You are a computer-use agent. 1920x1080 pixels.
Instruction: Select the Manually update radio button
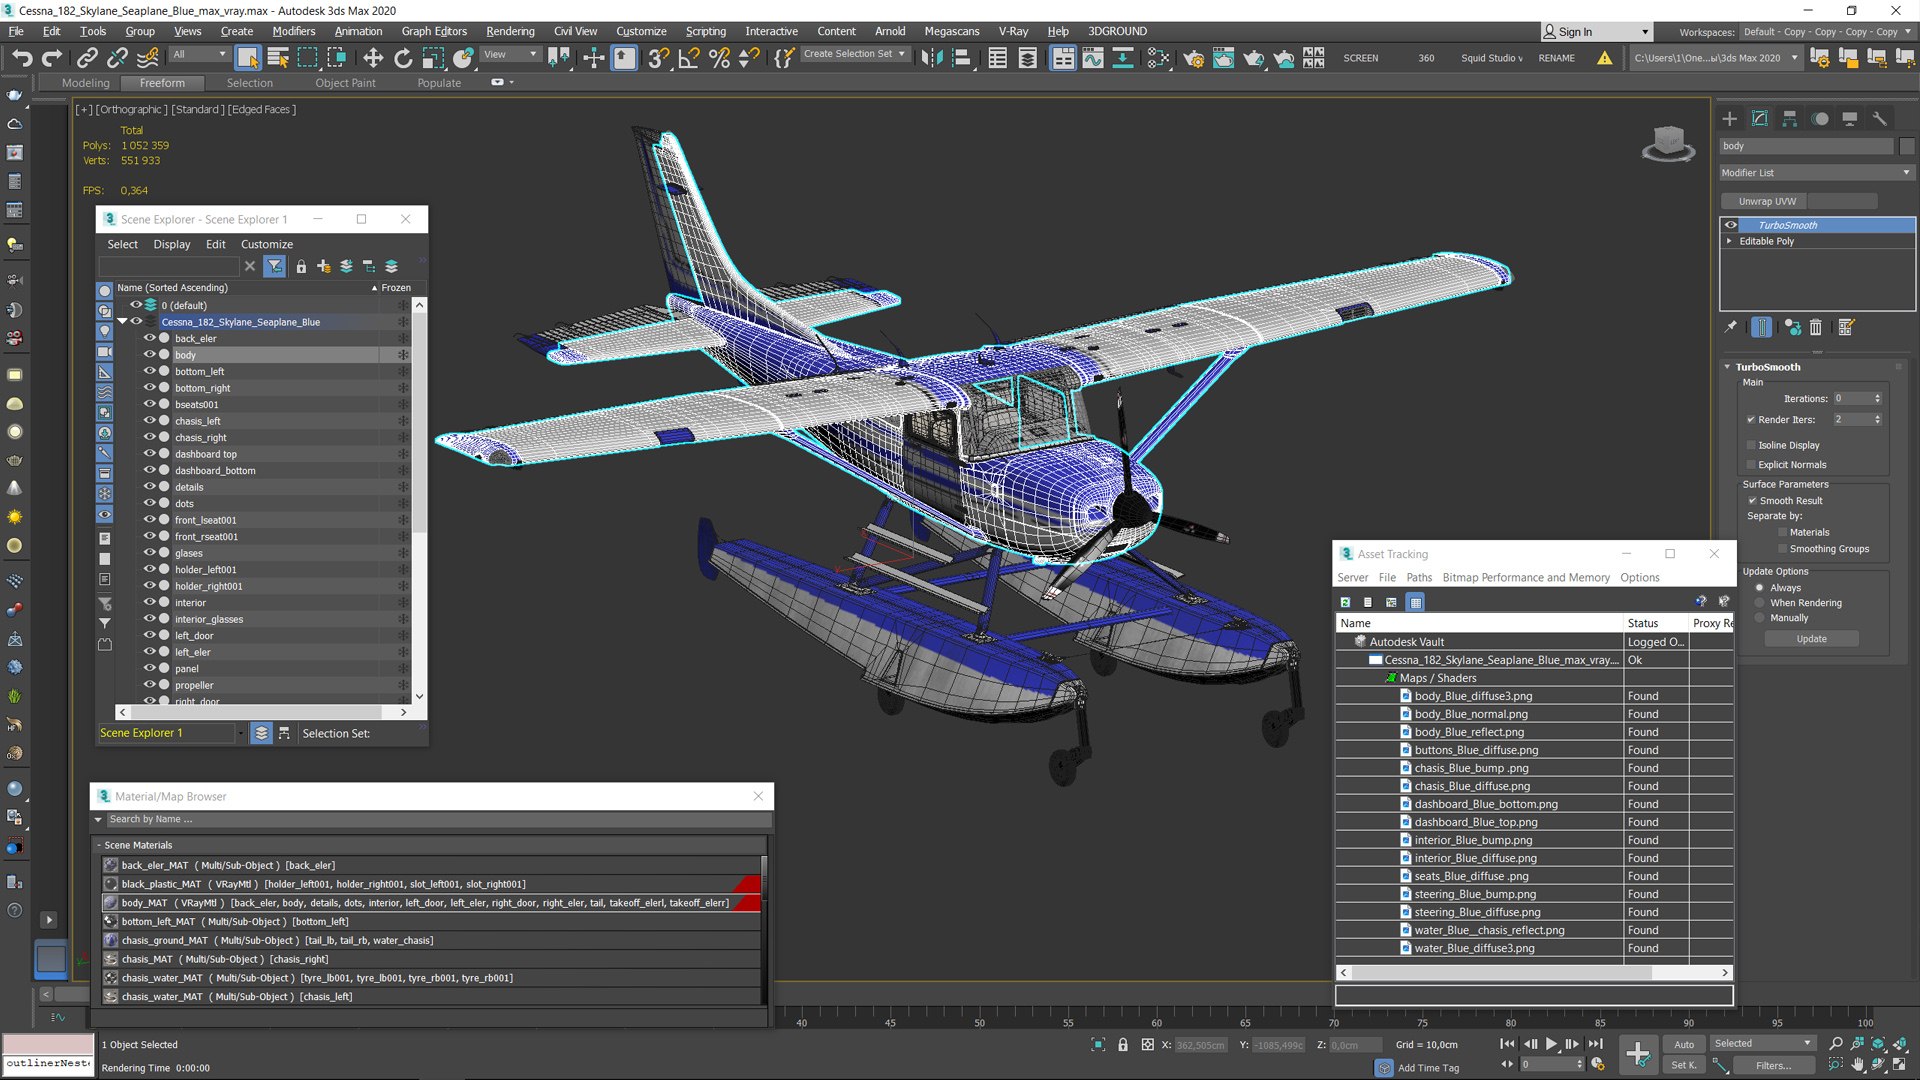click(1760, 618)
